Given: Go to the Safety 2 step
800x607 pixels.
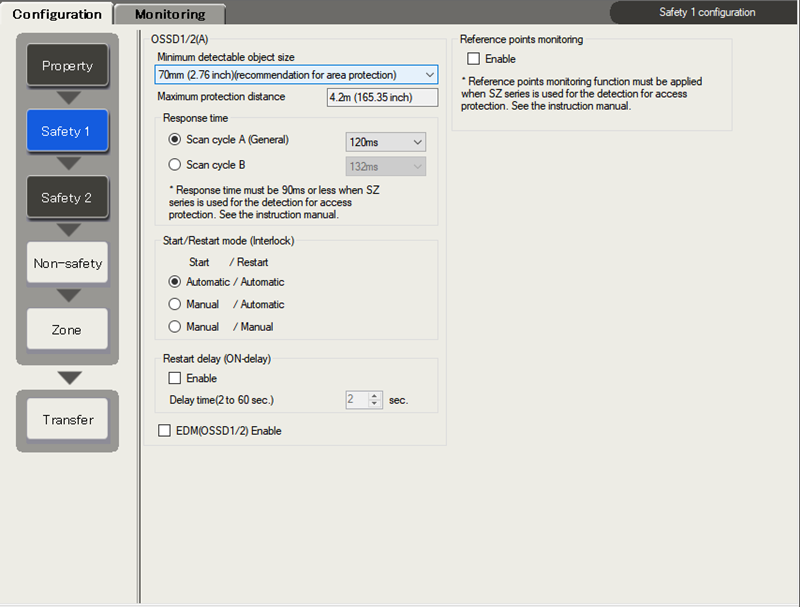Looking at the screenshot, I should tap(67, 197).
